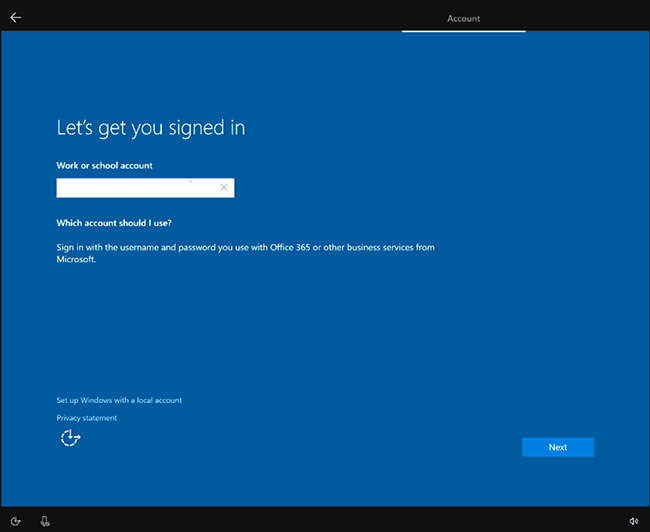Open the Privacy statement link

coord(87,418)
